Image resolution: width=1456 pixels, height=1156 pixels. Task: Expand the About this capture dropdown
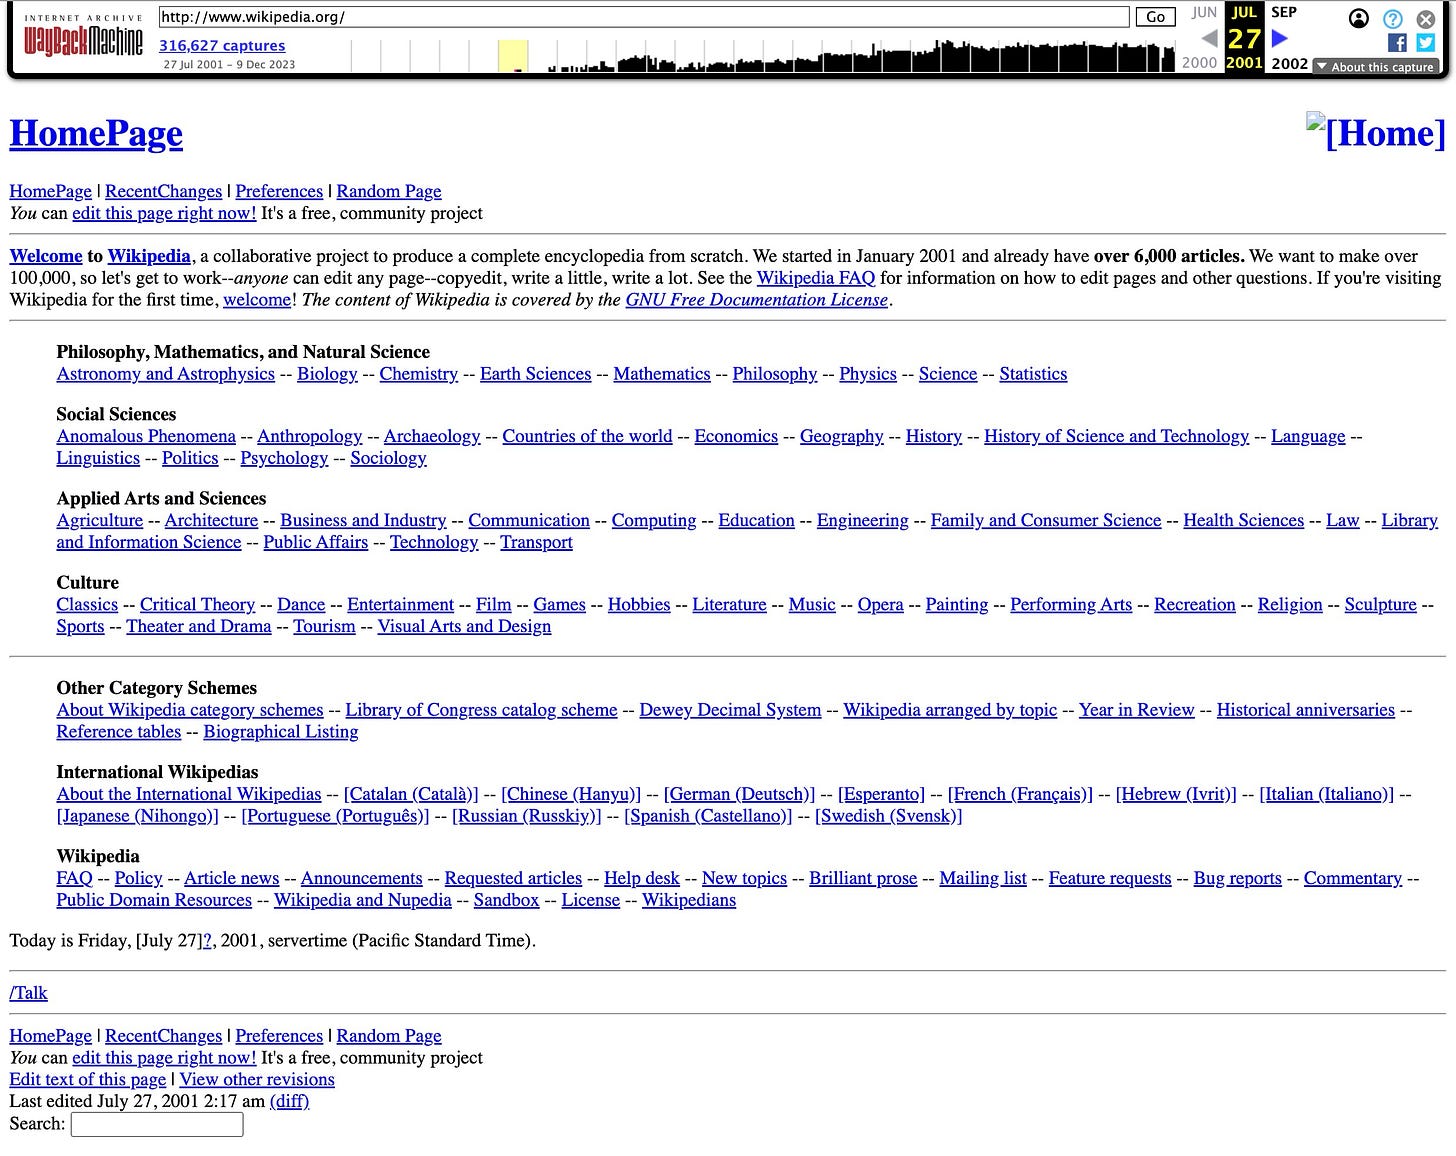(1376, 66)
